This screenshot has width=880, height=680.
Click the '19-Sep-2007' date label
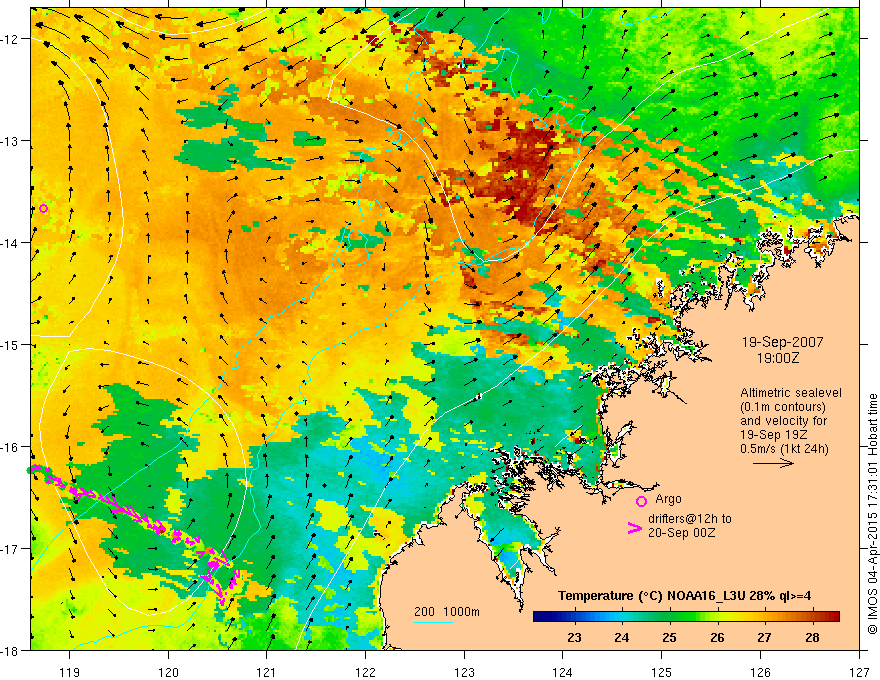click(782, 342)
